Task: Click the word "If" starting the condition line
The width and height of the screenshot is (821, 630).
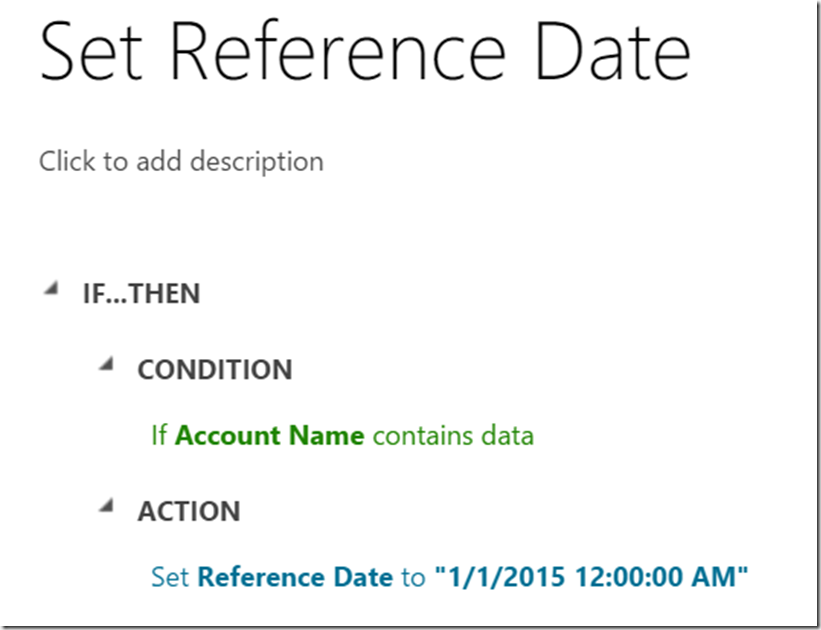Action: [x=159, y=436]
